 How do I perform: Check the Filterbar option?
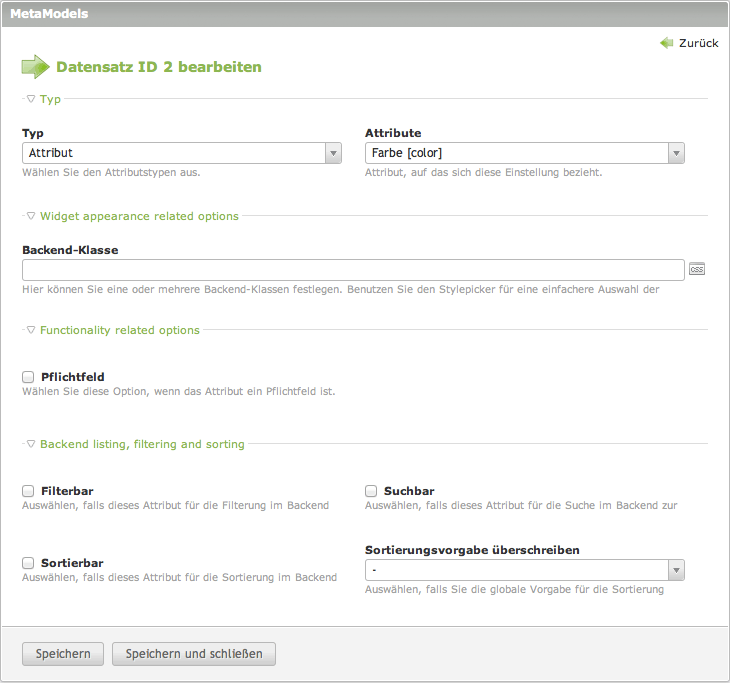pos(28,491)
